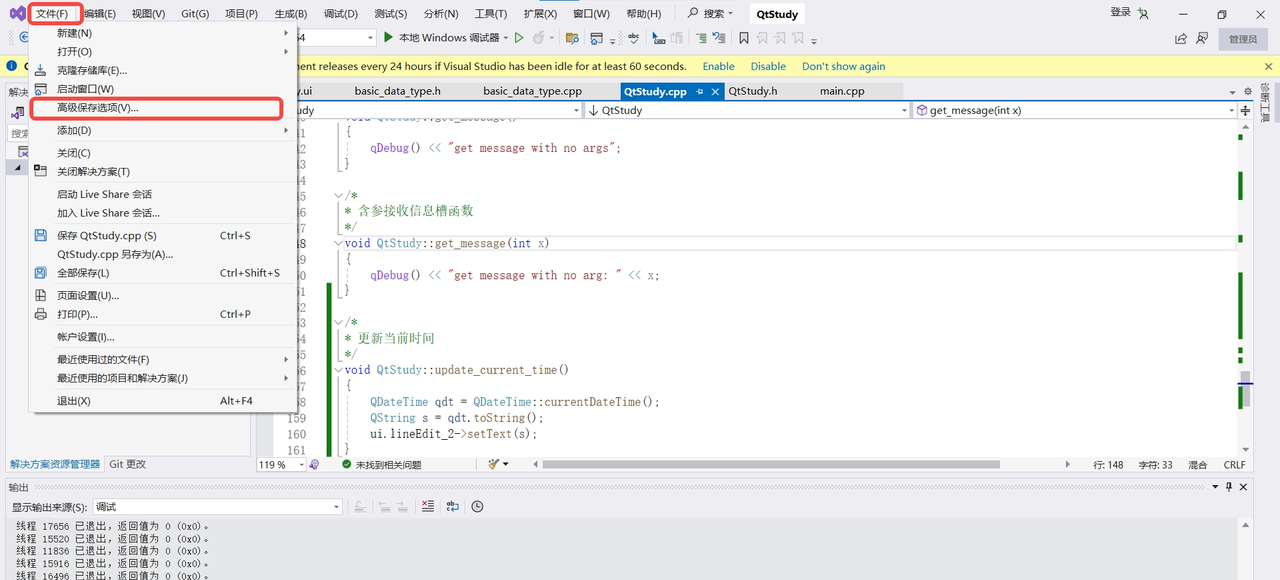The image size is (1280, 580).
Task: Click the Clone Repository download icon
Action: [x=41, y=70]
